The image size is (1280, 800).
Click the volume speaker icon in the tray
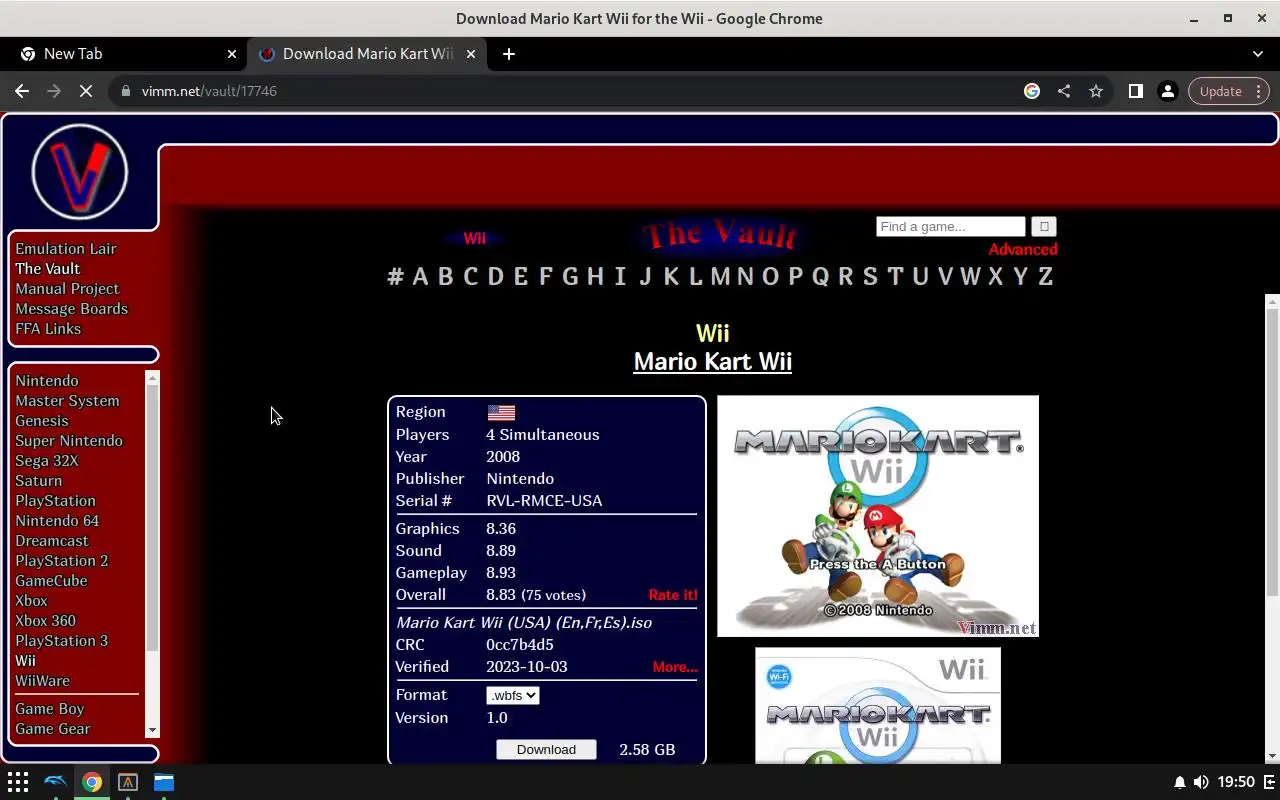click(x=1201, y=782)
